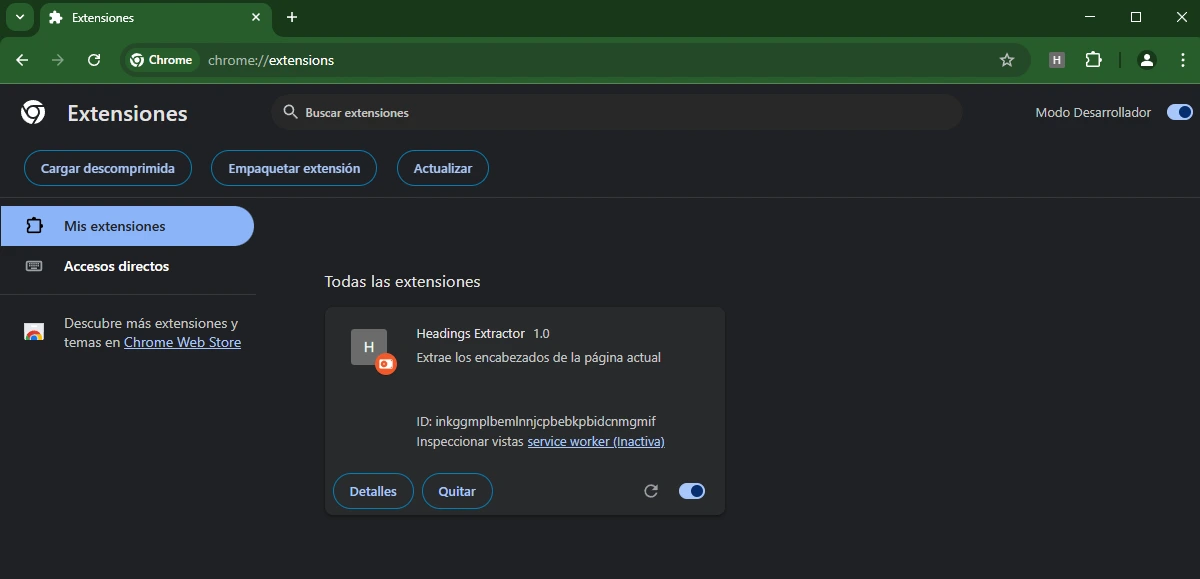1200x579 pixels.
Task: Reload the Headings Extractor extension
Action: [651, 491]
